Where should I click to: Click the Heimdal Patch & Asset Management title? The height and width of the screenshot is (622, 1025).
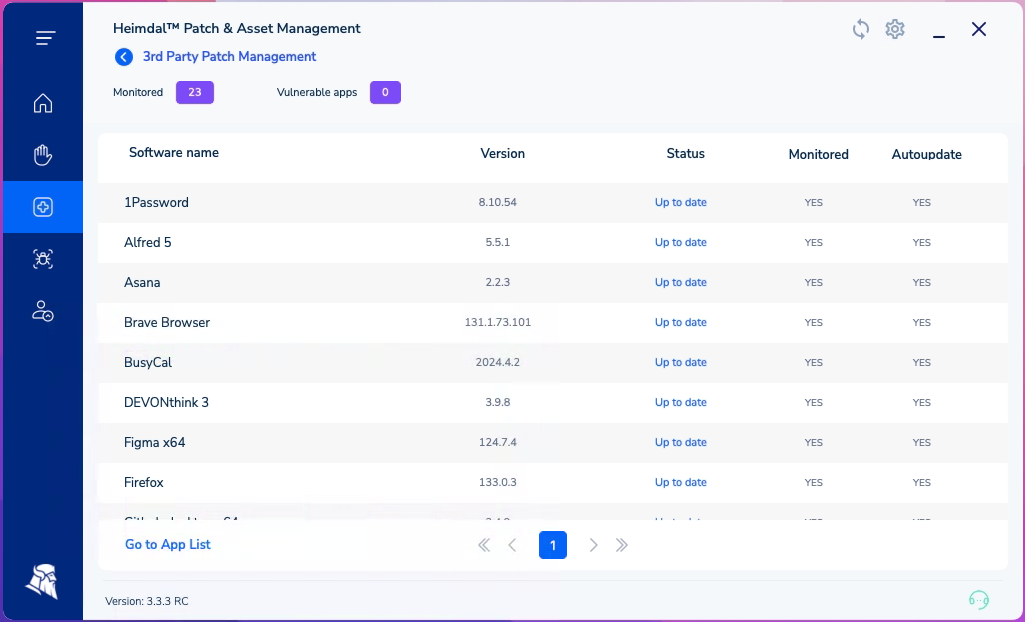(x=237, y=29)
